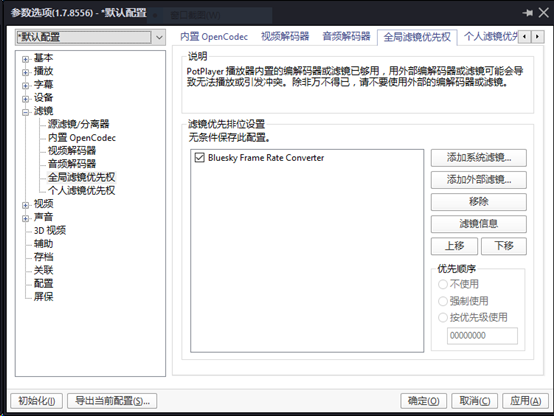
Task: Expand the 基本 tree node
Action: click(x=25, y=59)
